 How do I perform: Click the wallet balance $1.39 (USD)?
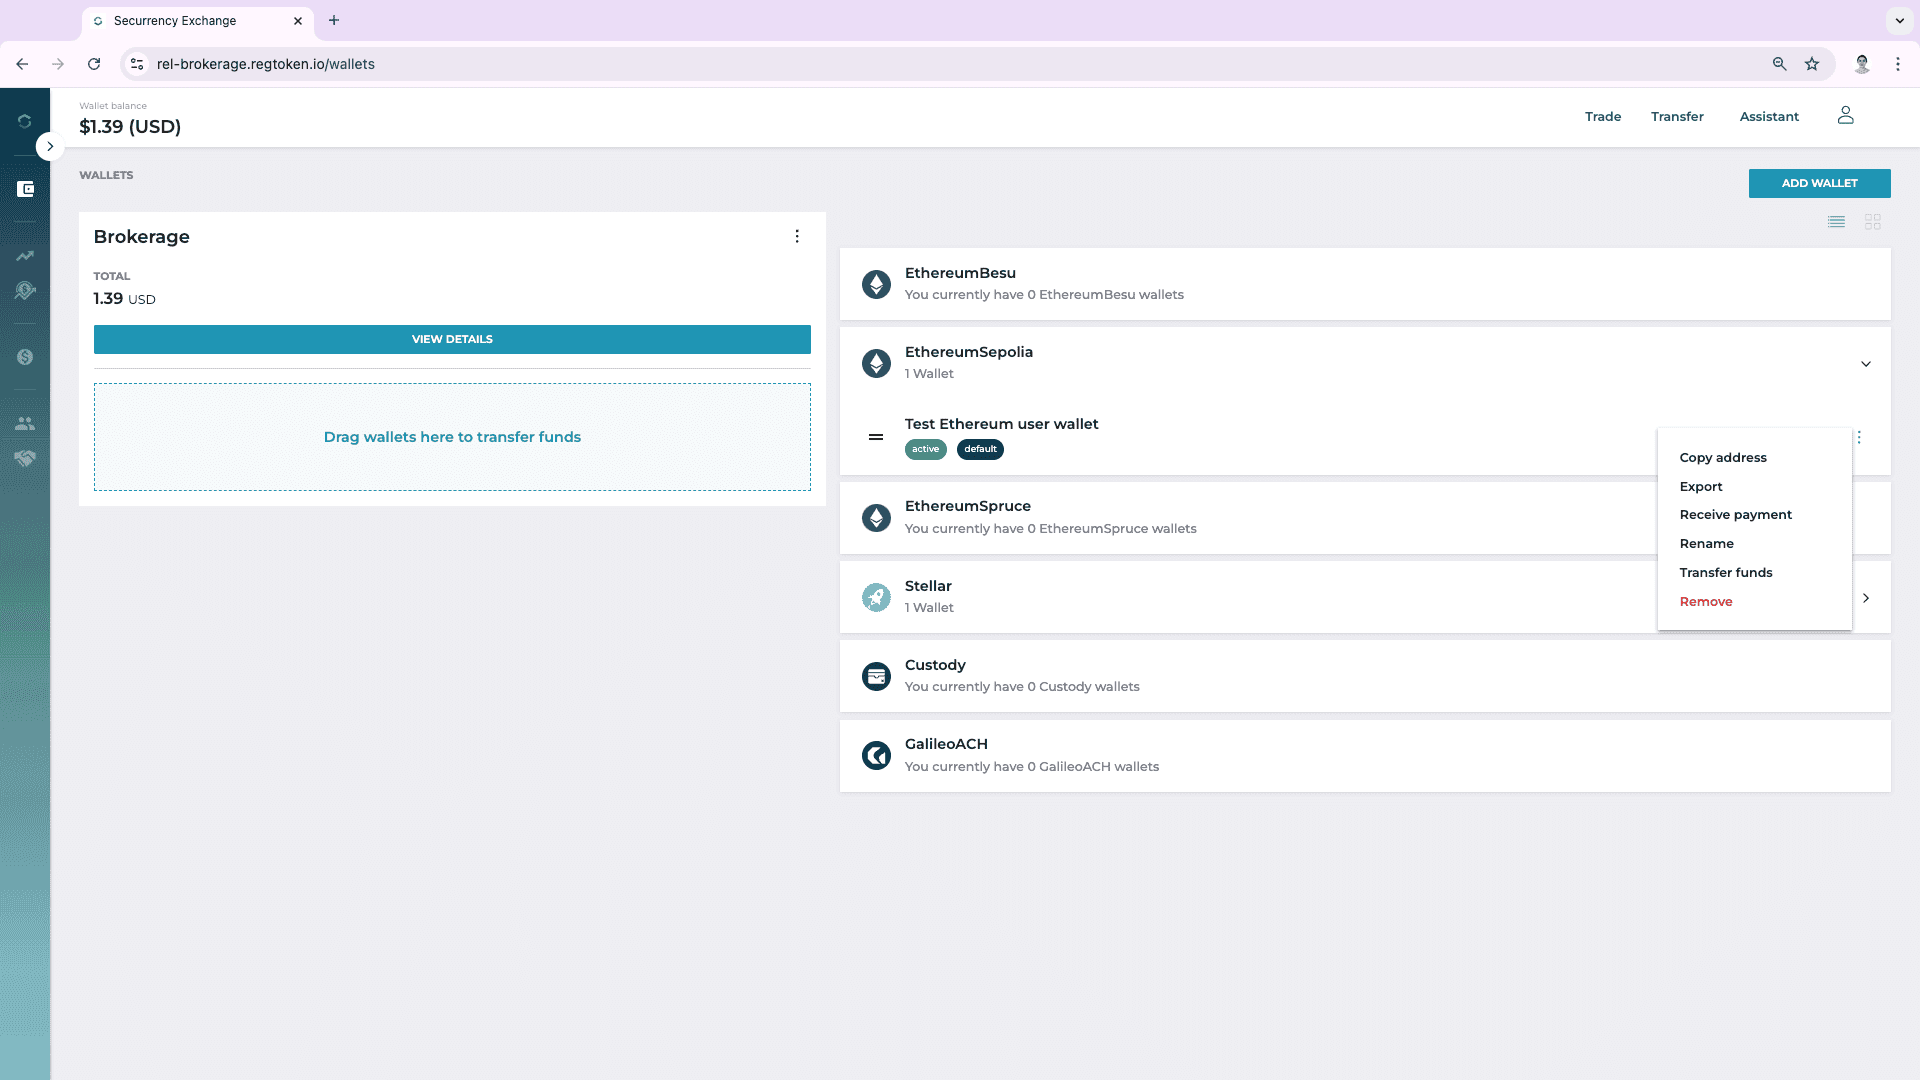pyautogui.click(x=130, y=127)
